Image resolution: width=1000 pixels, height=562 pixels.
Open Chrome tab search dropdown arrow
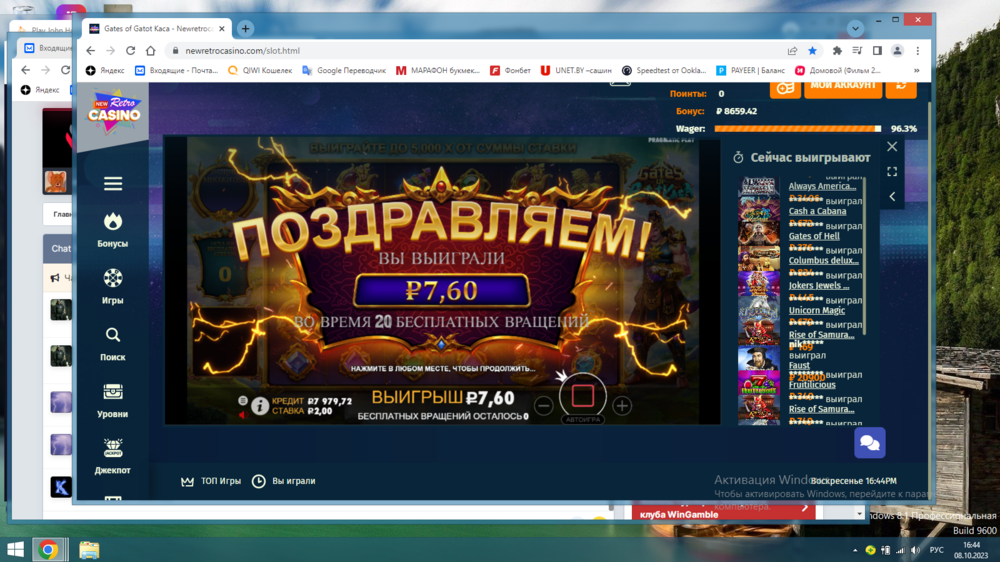pyautogui.click(x=855, y=29)
